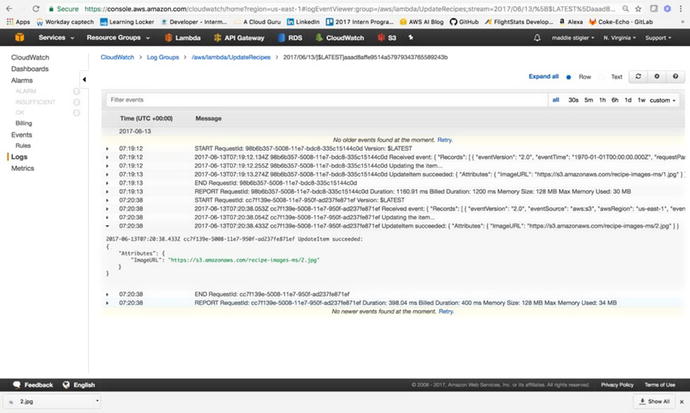This screenshot has width=690, height=413.
Task: Collapse the left sidebar arrow
Action: (x=84, y=80)
